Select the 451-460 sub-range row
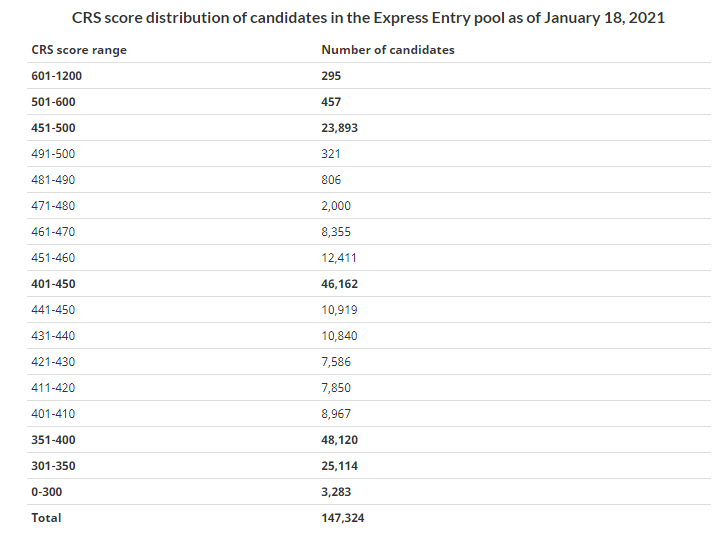725x538 pixels. tap(369, 258)
